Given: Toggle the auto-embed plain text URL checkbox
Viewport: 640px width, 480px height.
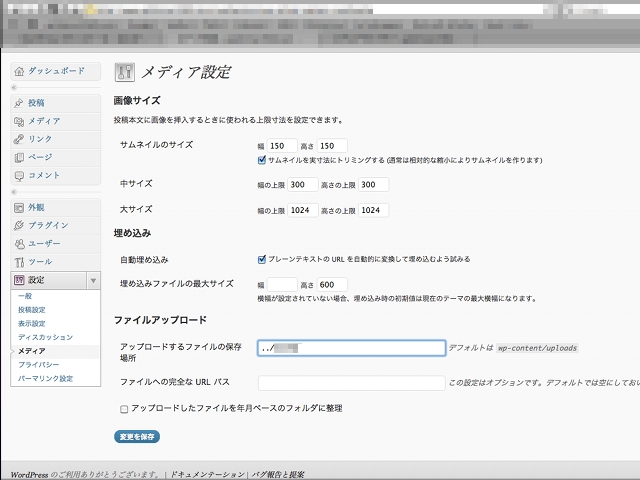Looking at the screenshot, I should coord(262,260).
